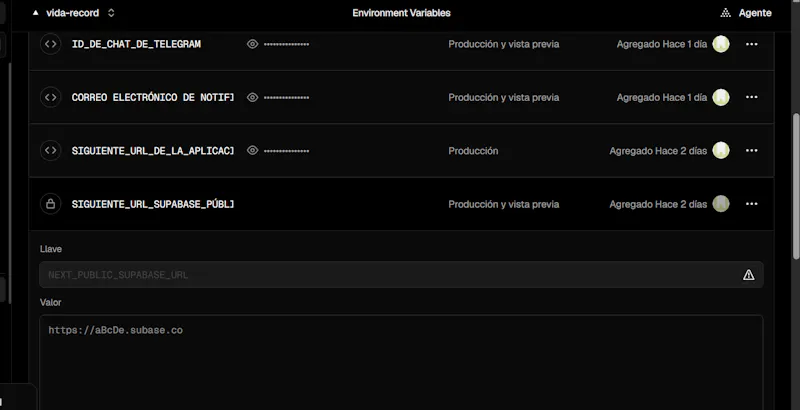
Task: Open more options for ID_DE_CHAT_DE_TELEGRAM row
Action: [752, 44]
